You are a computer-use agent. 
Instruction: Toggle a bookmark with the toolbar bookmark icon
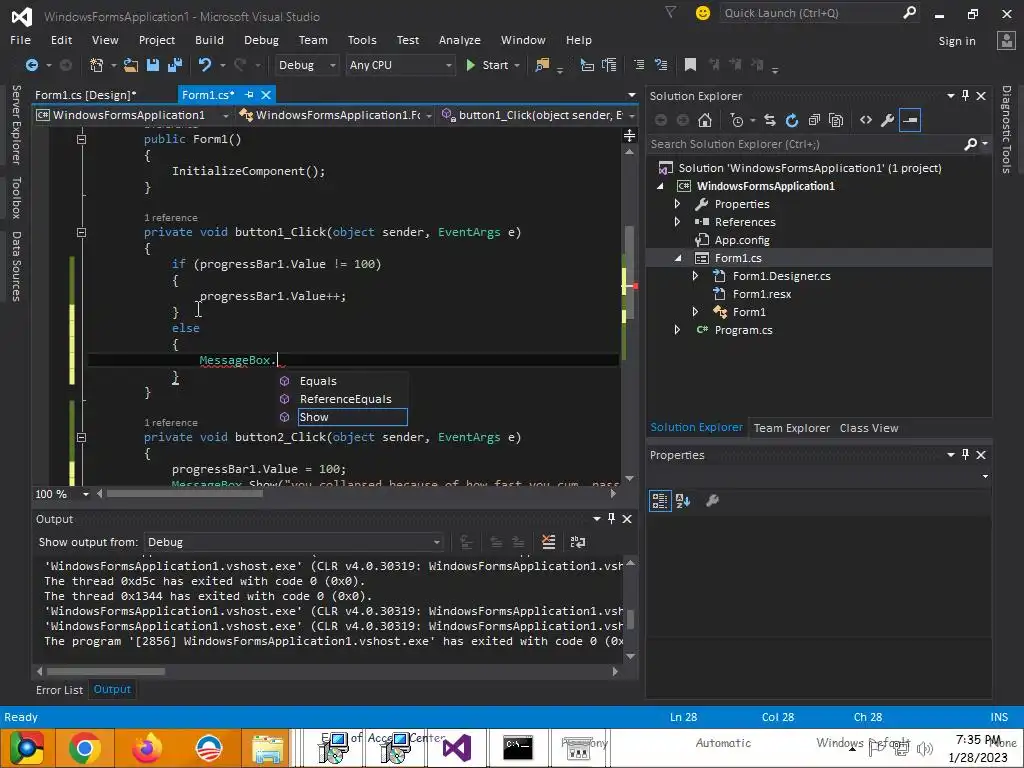pyautogui.click(x=690, y=65)
